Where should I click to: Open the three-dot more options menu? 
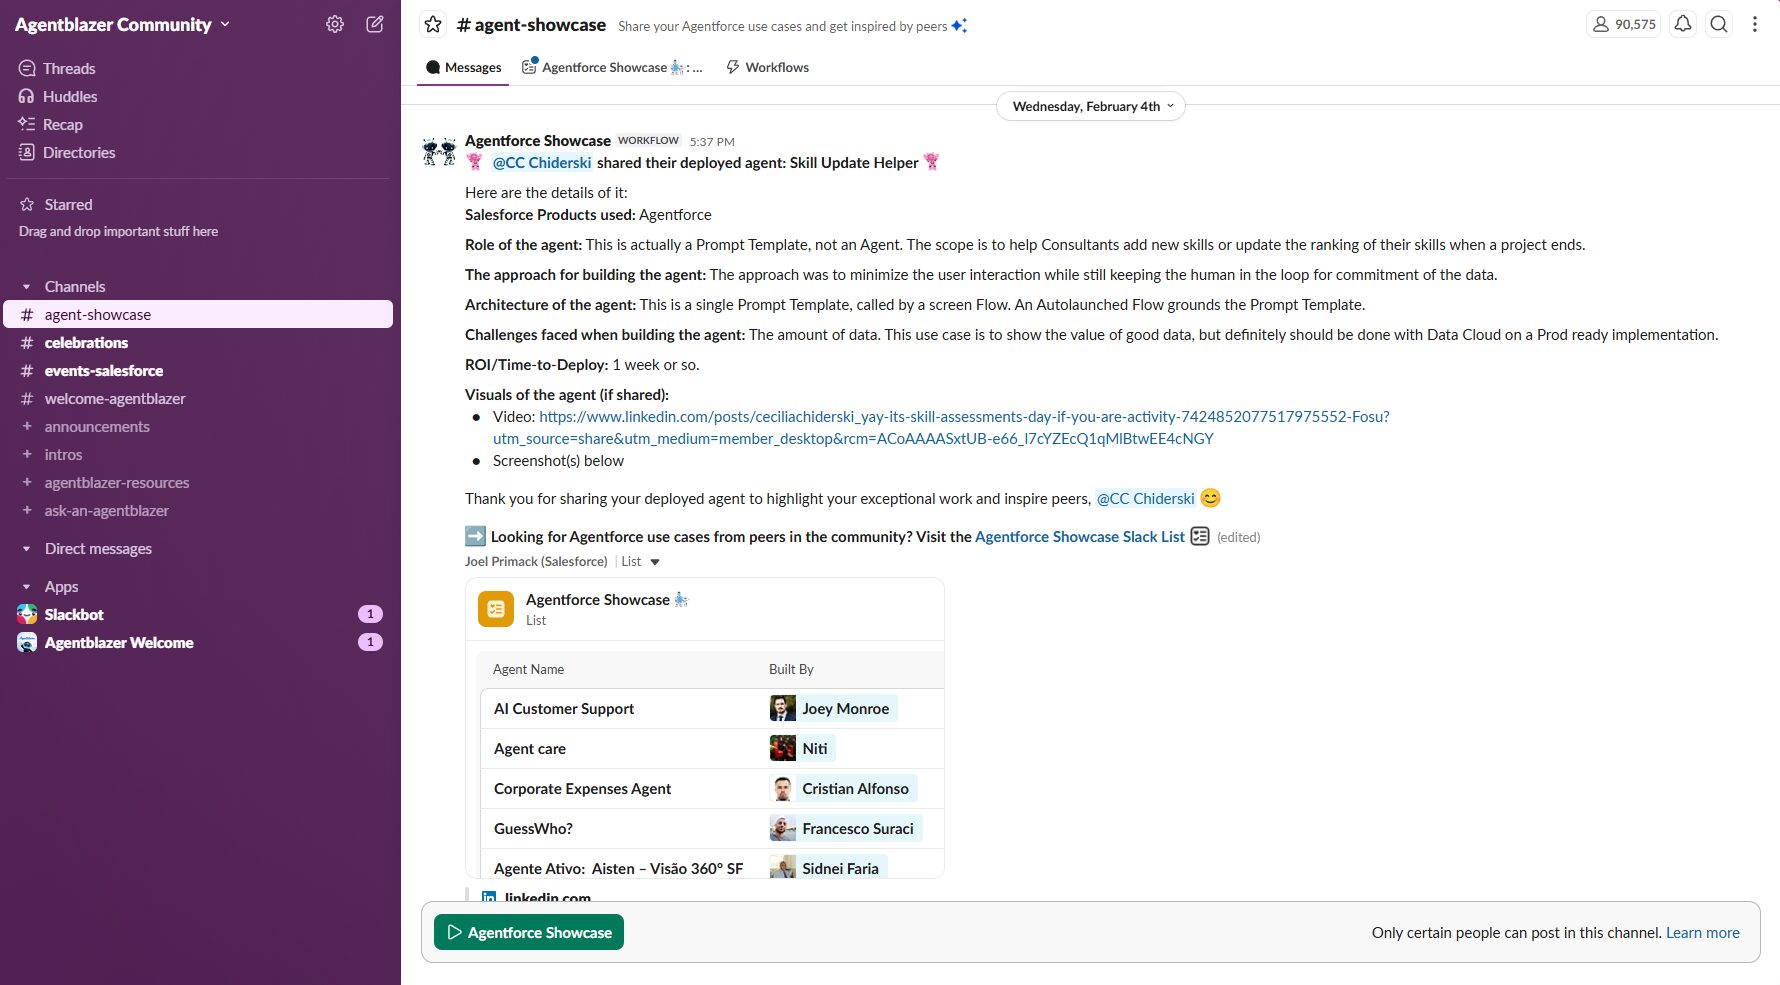tap(1755, 24)
